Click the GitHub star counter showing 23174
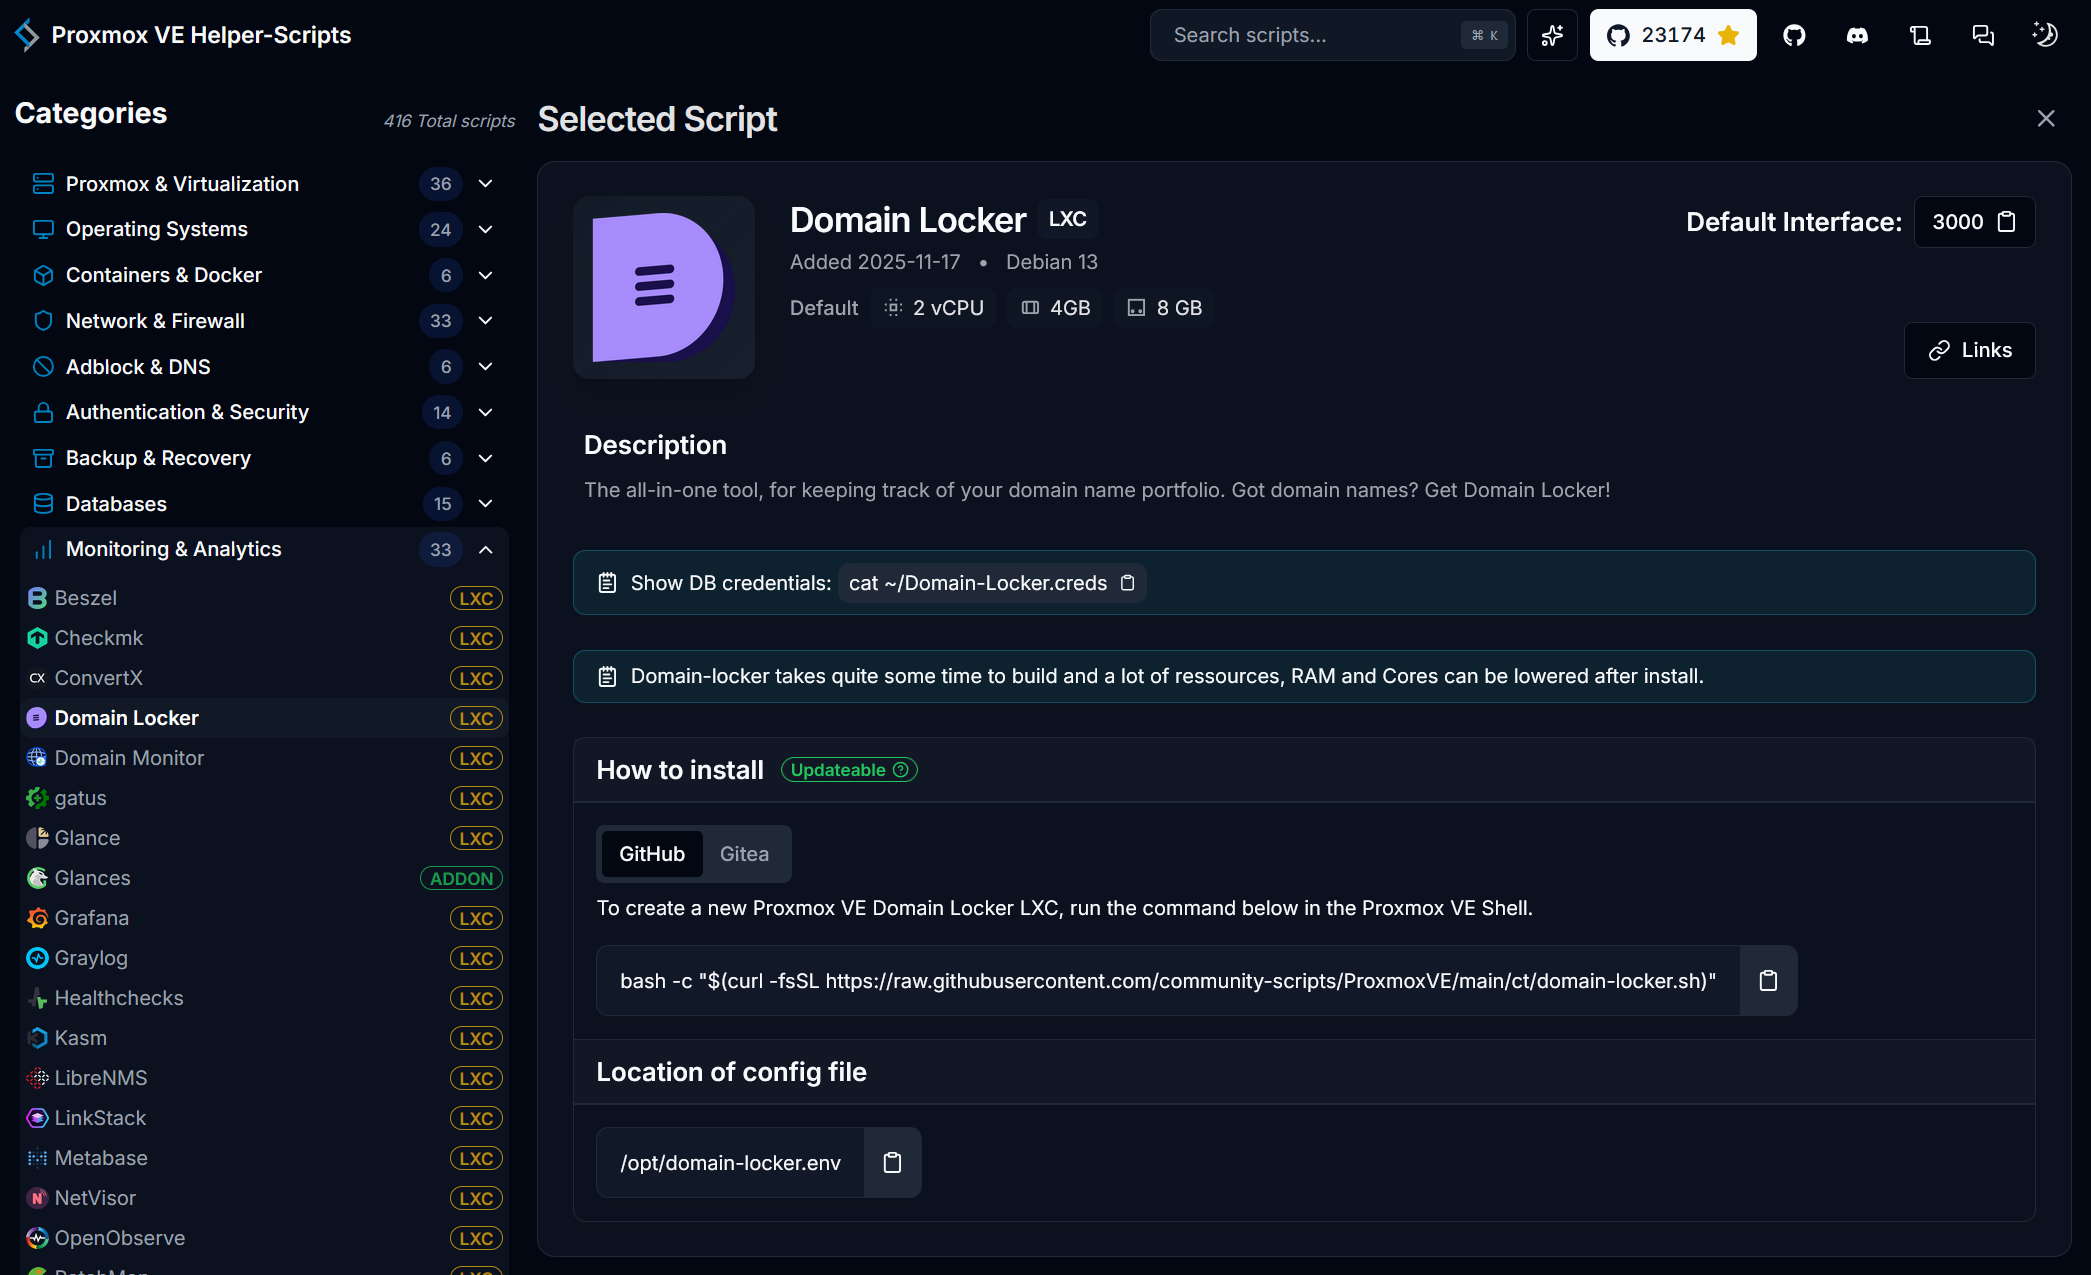Image resolution: width=2091 pixels, height=1275 pixels. [x=1672, y=35]
